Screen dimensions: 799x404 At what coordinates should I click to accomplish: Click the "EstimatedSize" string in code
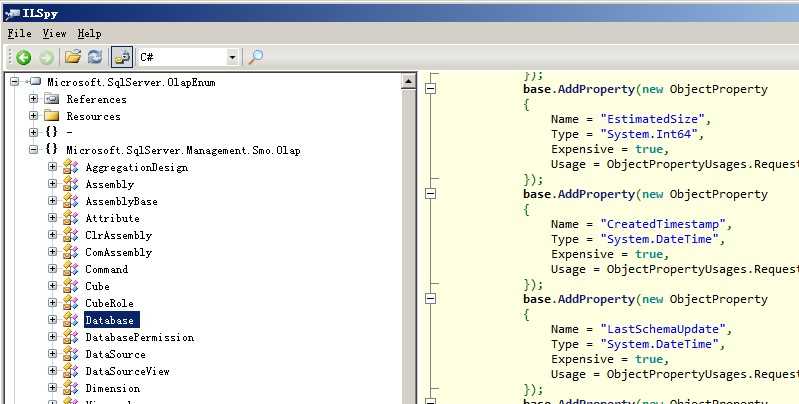pyautogui.click(x=652, y=119)
